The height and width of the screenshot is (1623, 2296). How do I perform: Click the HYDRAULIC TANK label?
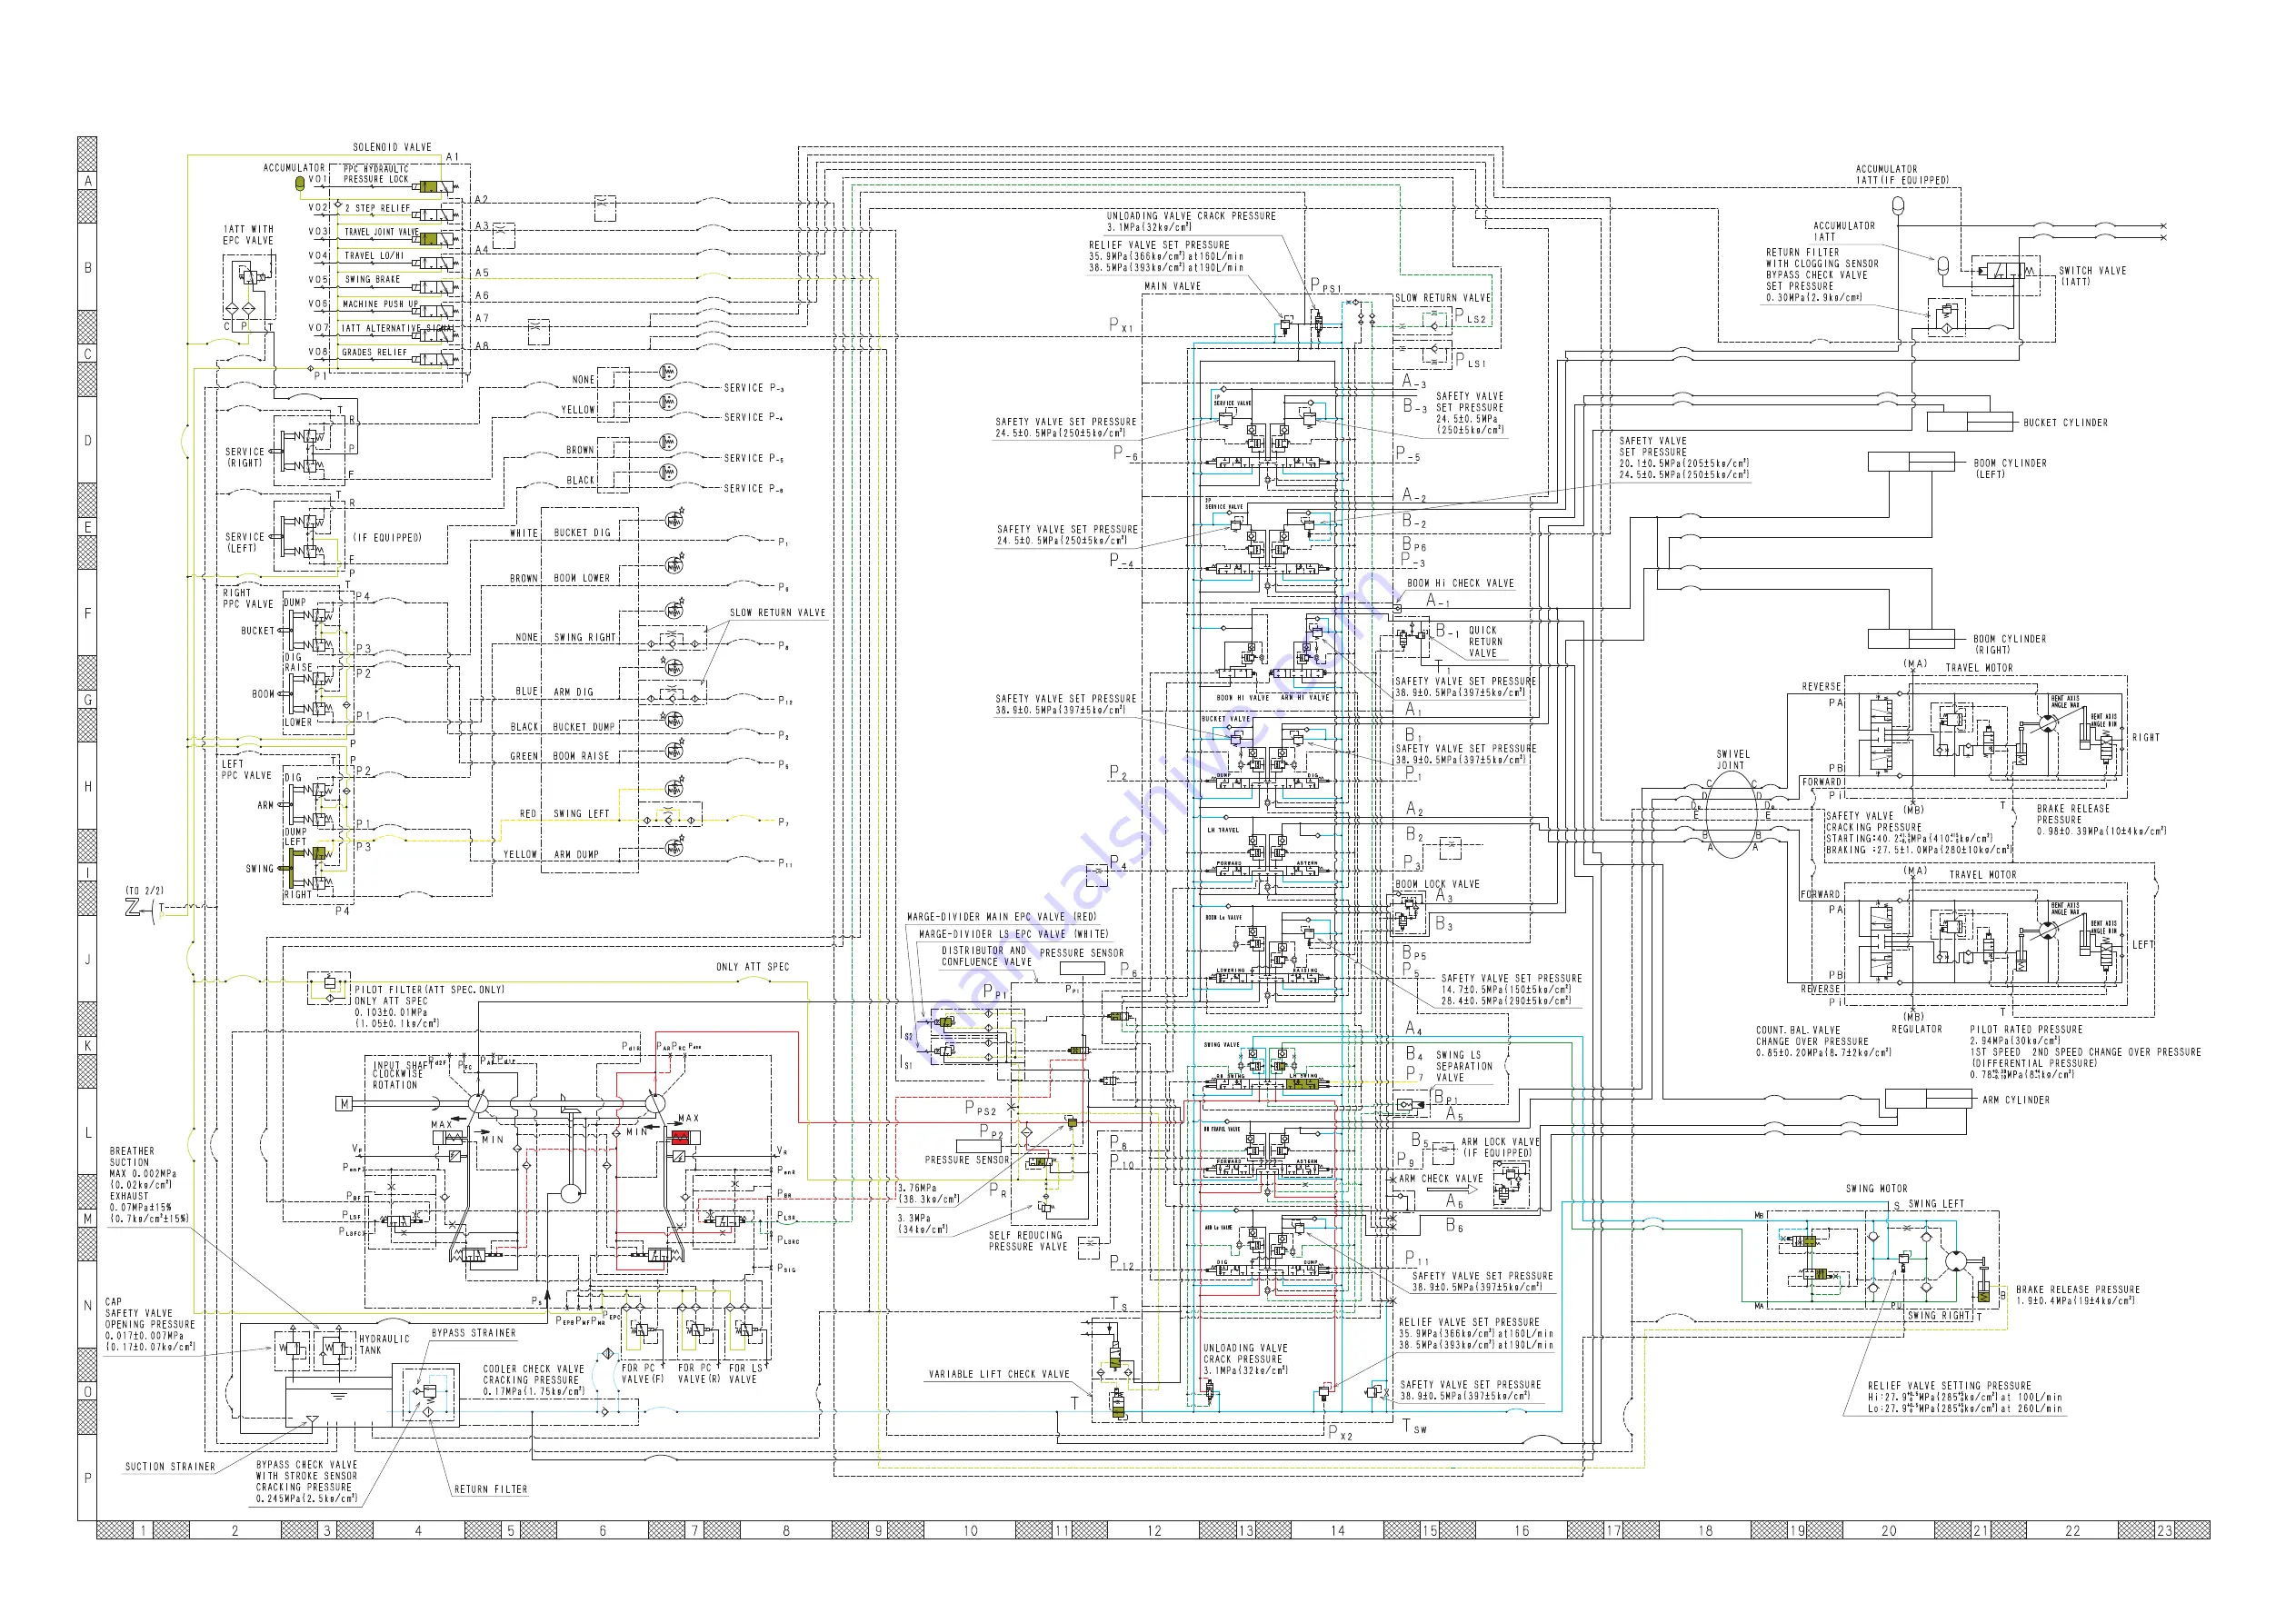[384, 1344]
